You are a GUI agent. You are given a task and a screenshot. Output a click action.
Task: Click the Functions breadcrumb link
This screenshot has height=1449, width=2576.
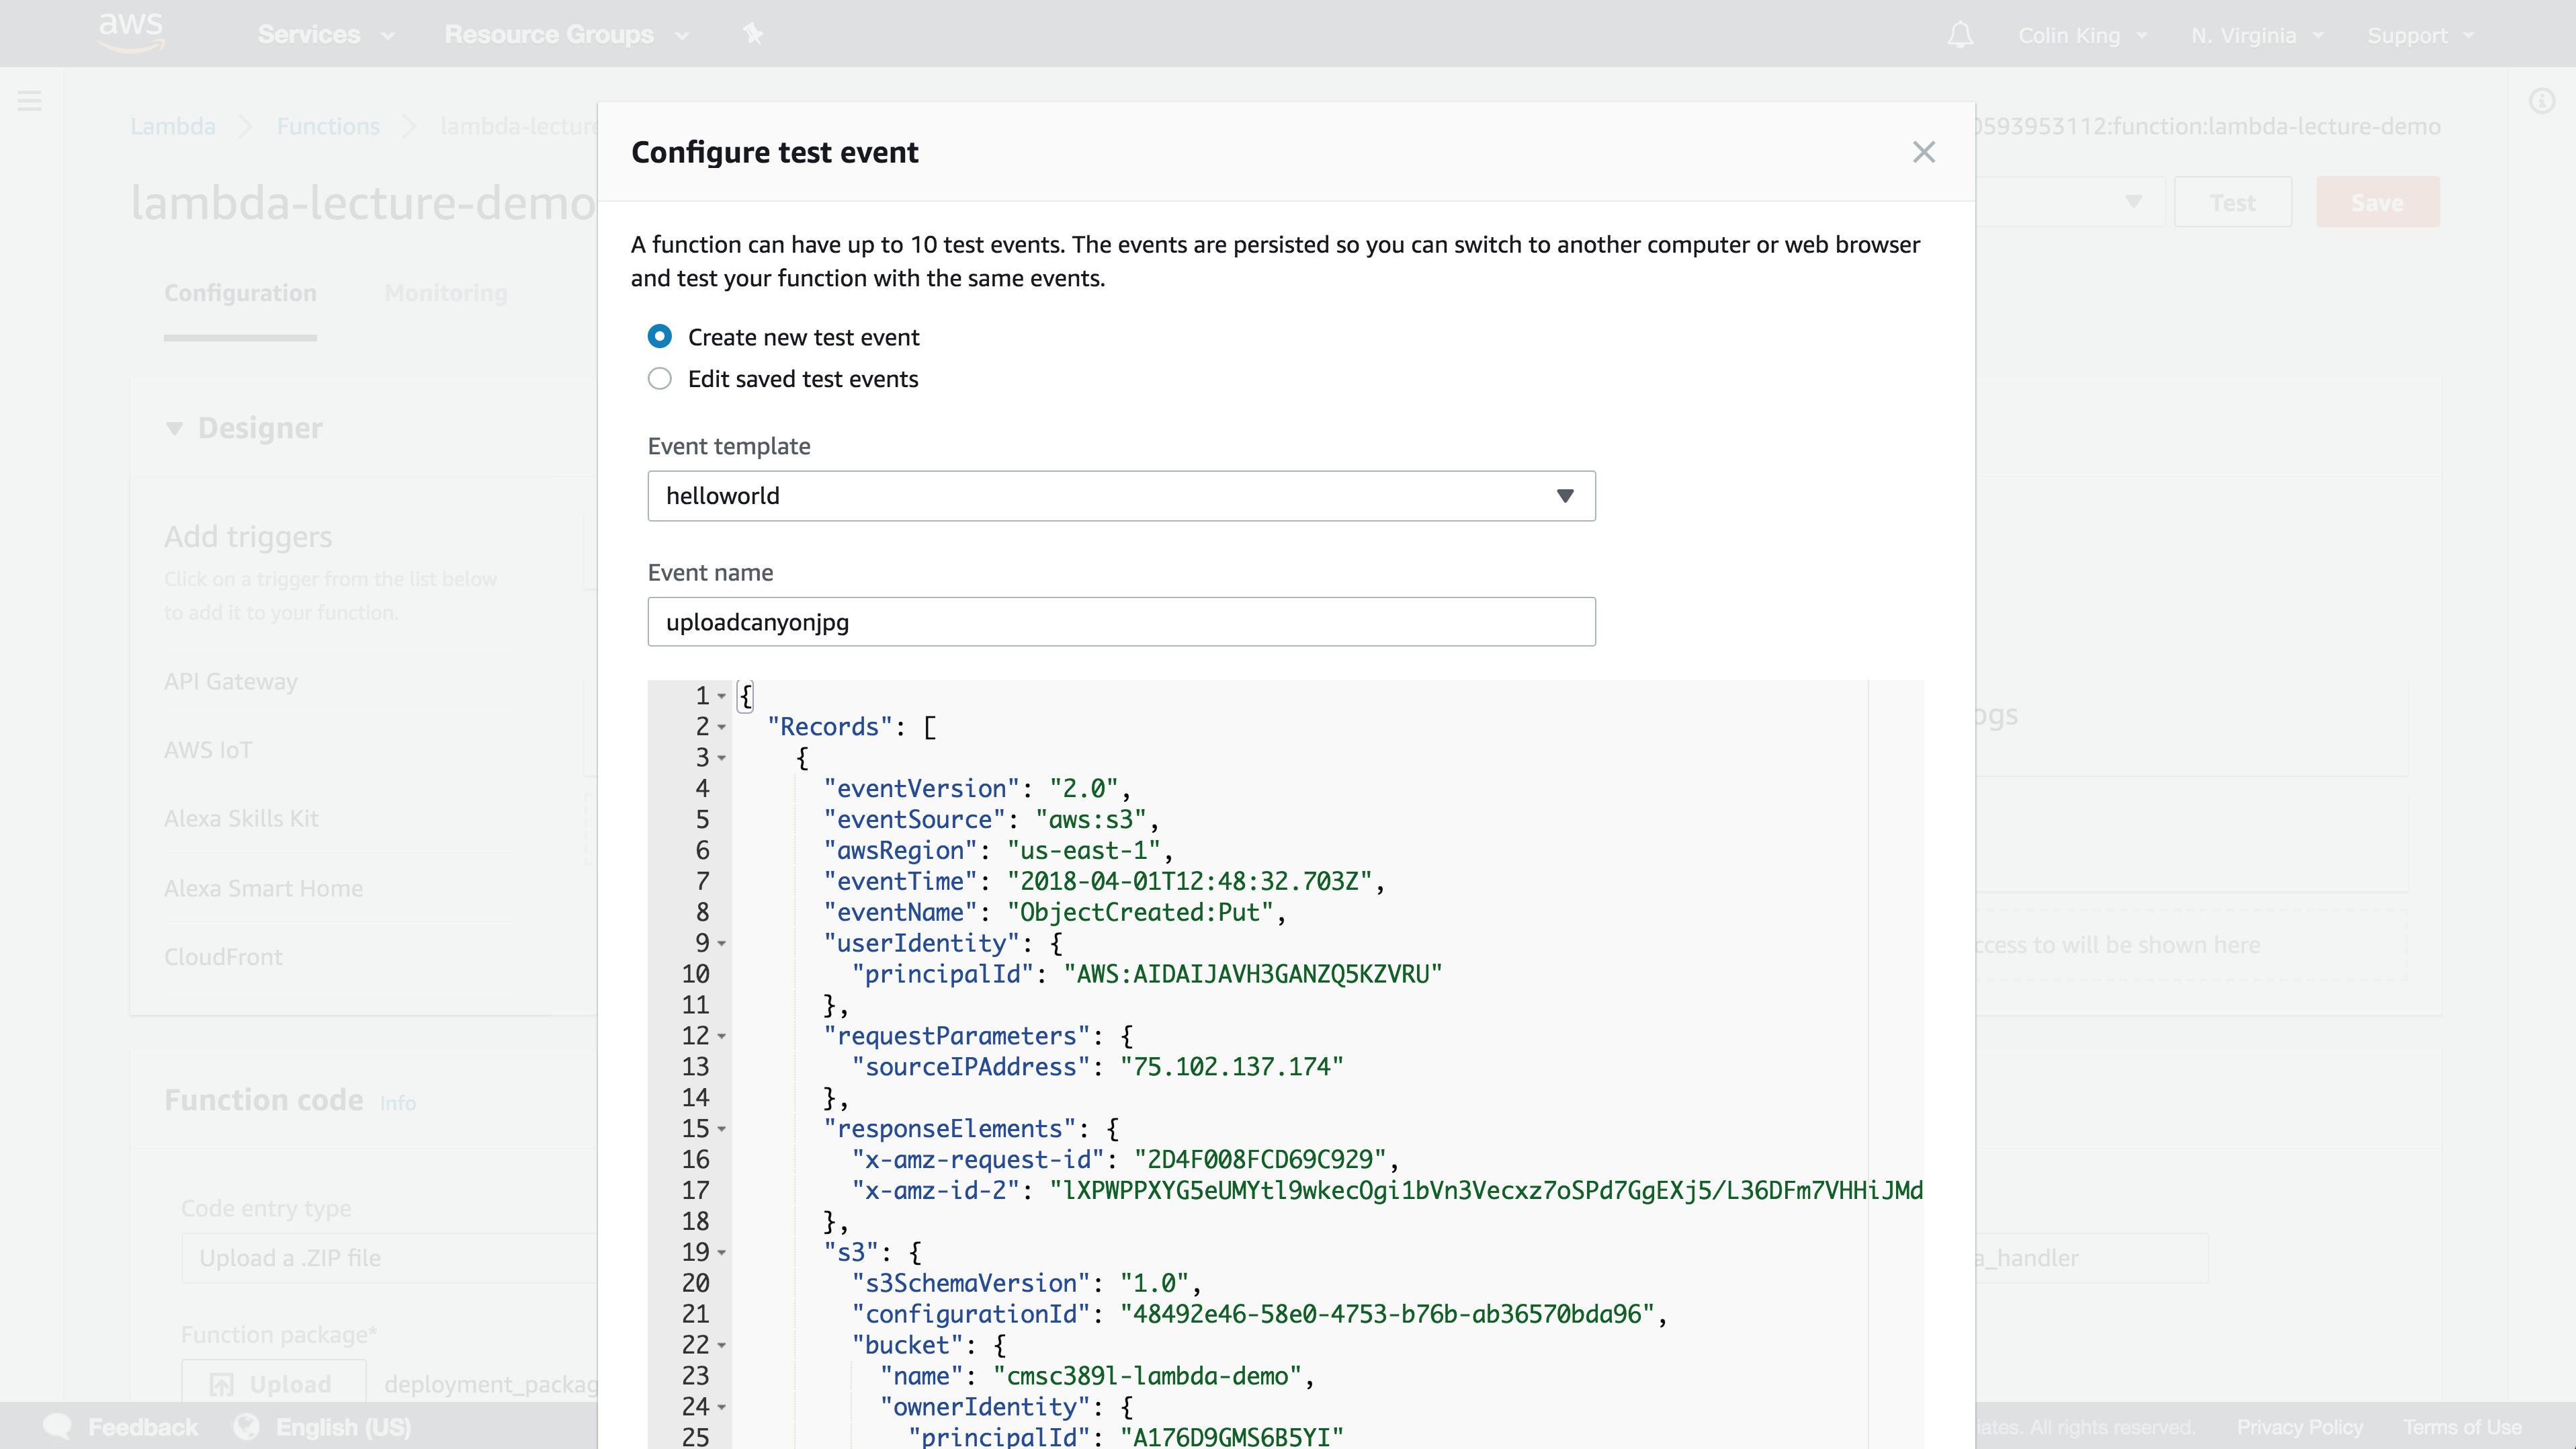[x=328, y=127]
